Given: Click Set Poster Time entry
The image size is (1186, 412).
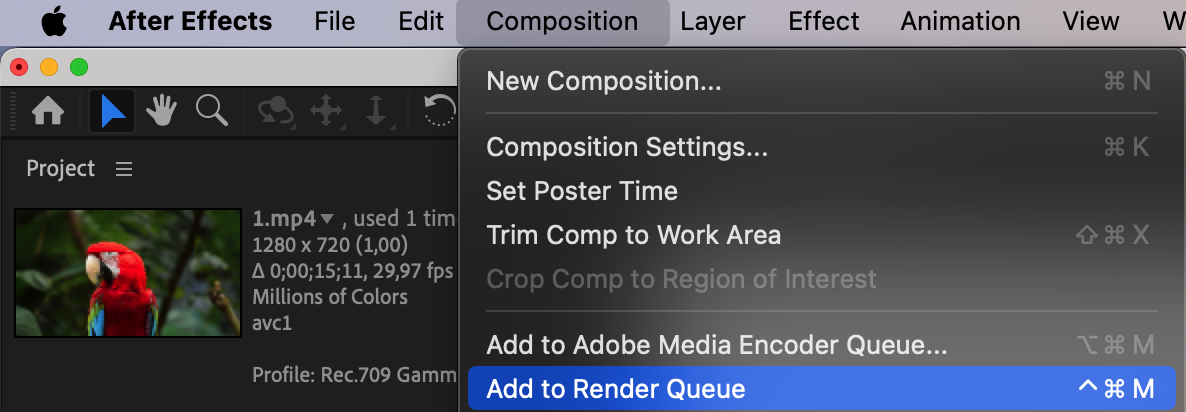Looking at the screenshot, I should tap(581, 191).
